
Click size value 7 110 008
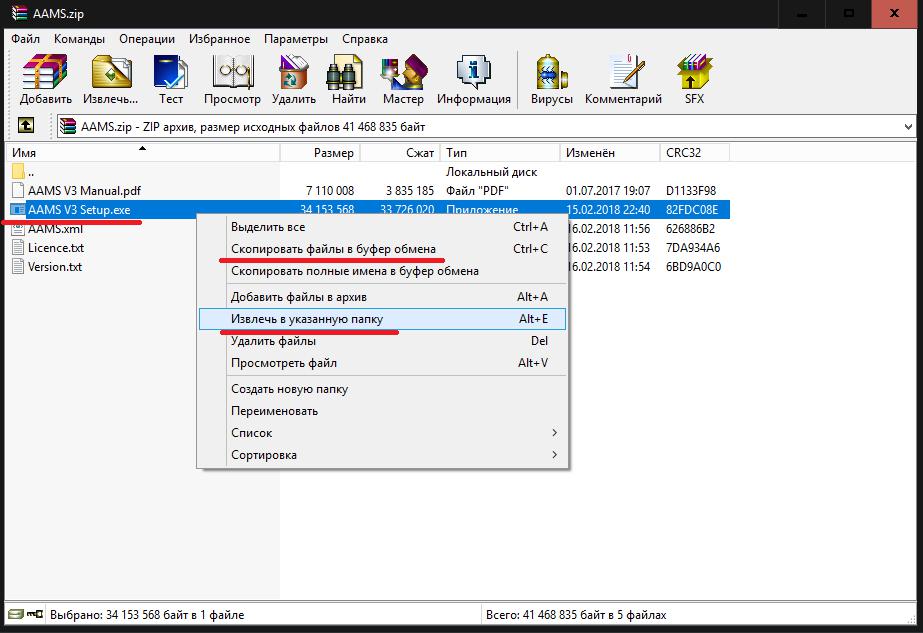tap(330, 191)
